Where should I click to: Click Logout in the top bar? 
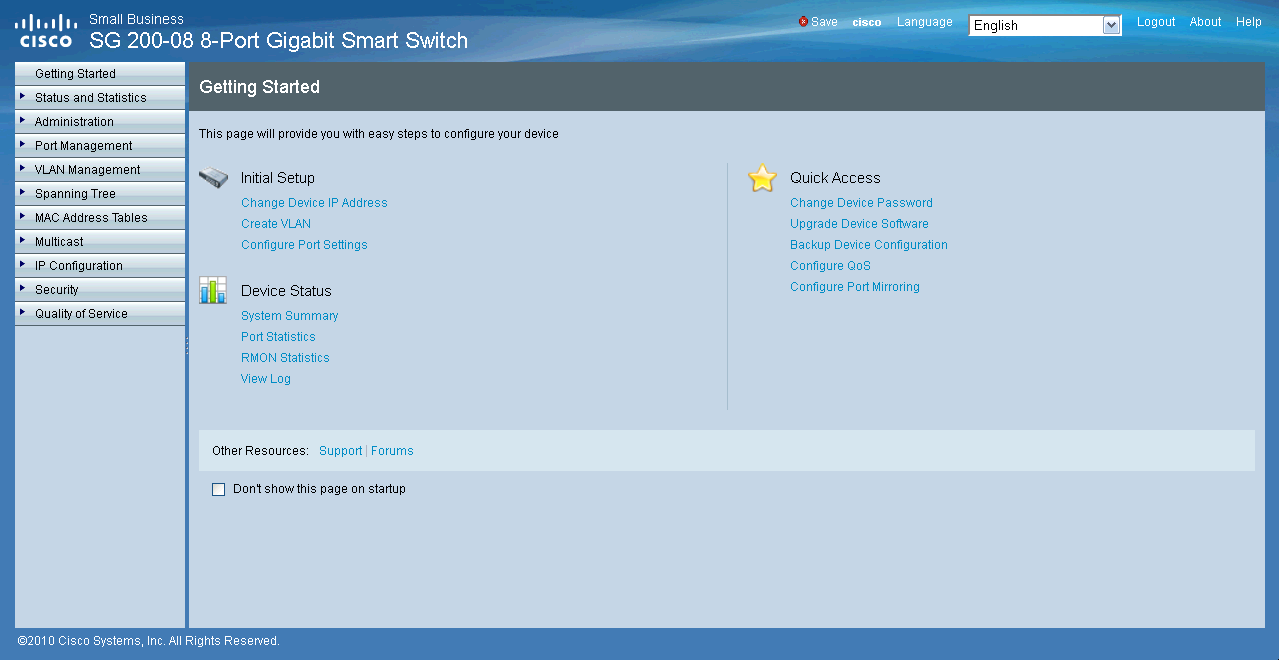[x=1156, y=22]
